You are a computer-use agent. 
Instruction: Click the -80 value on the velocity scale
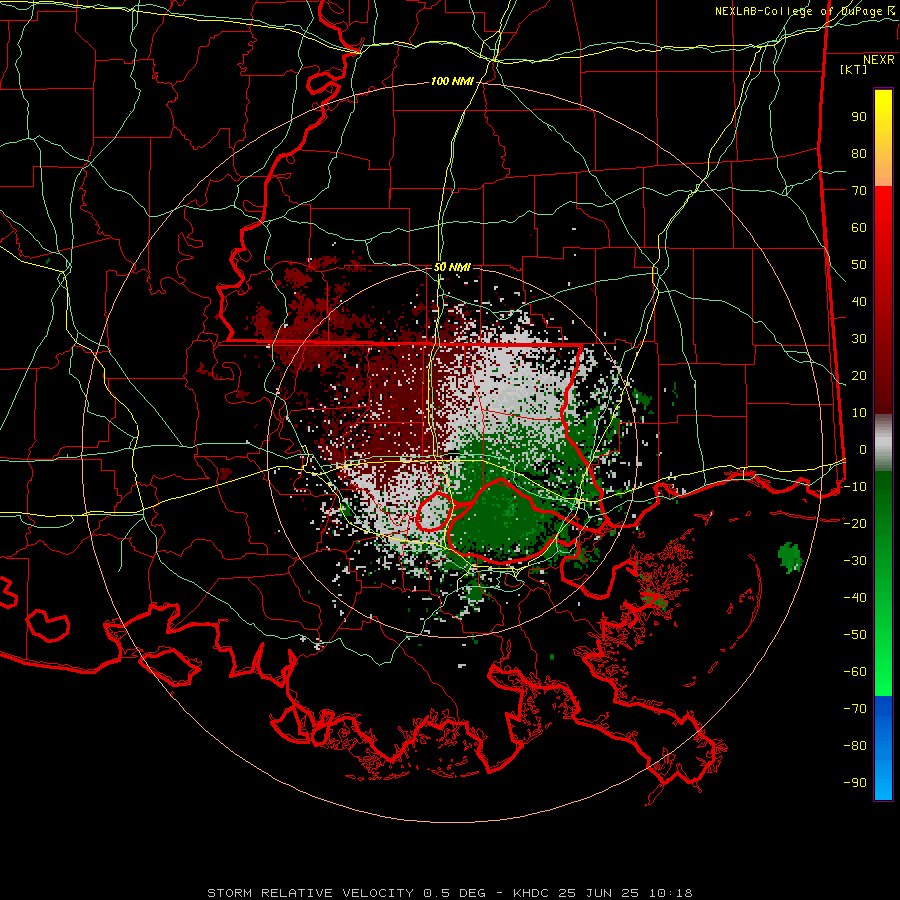tap(855, 746)
